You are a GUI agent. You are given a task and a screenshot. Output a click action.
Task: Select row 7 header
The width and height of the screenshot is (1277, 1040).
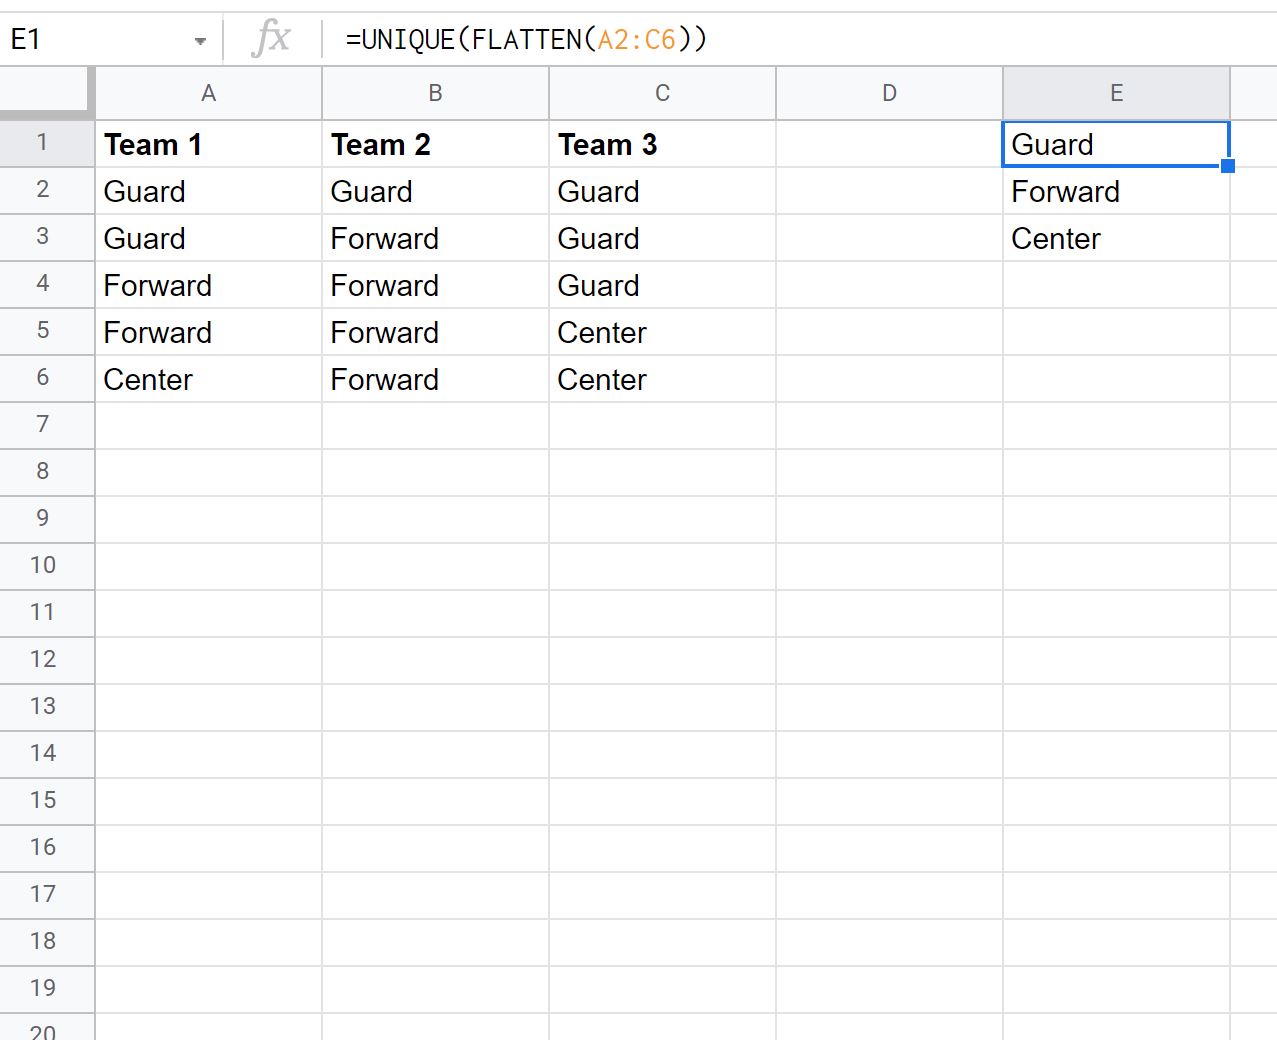pyautogui.click(x=43, y=425)
